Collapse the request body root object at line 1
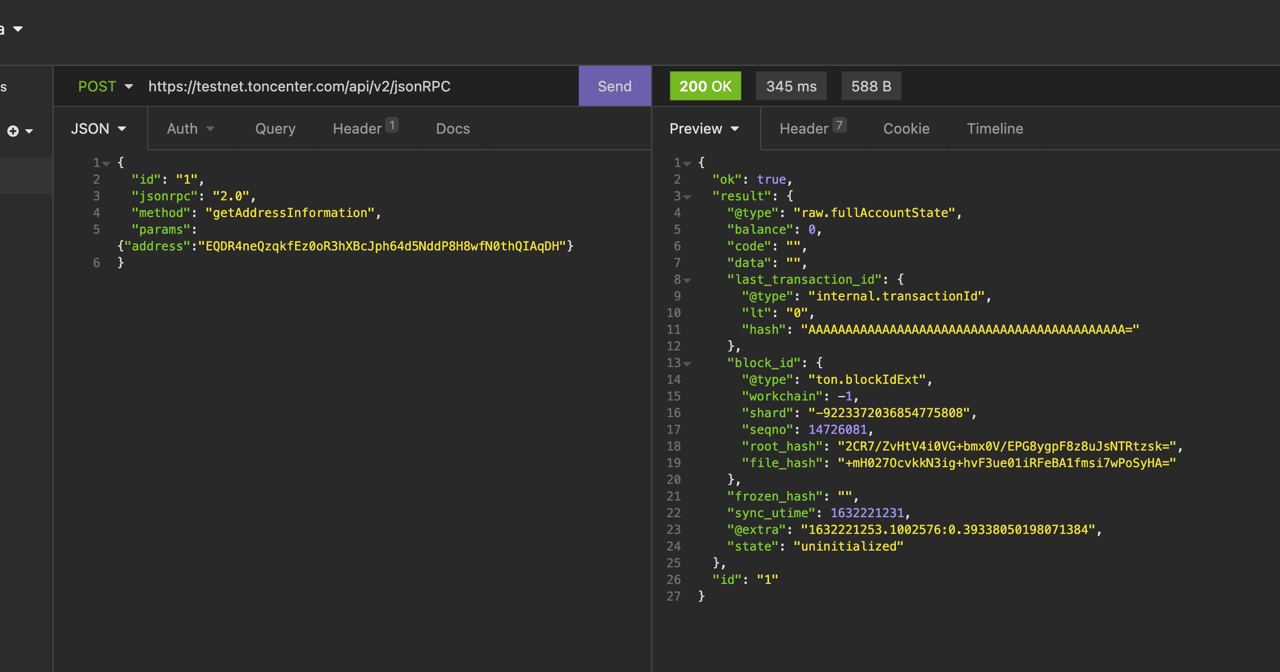This screenshot has height=672, width=1280. click(x=106, y=163)
